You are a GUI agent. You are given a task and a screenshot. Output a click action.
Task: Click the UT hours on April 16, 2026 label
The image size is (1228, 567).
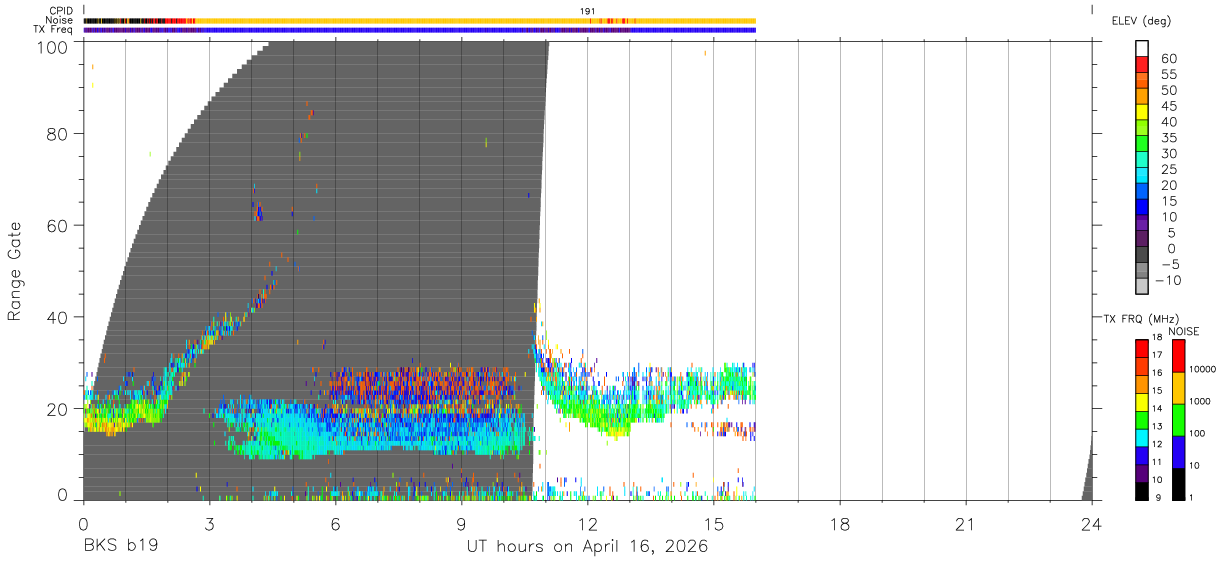click(587, 546)
